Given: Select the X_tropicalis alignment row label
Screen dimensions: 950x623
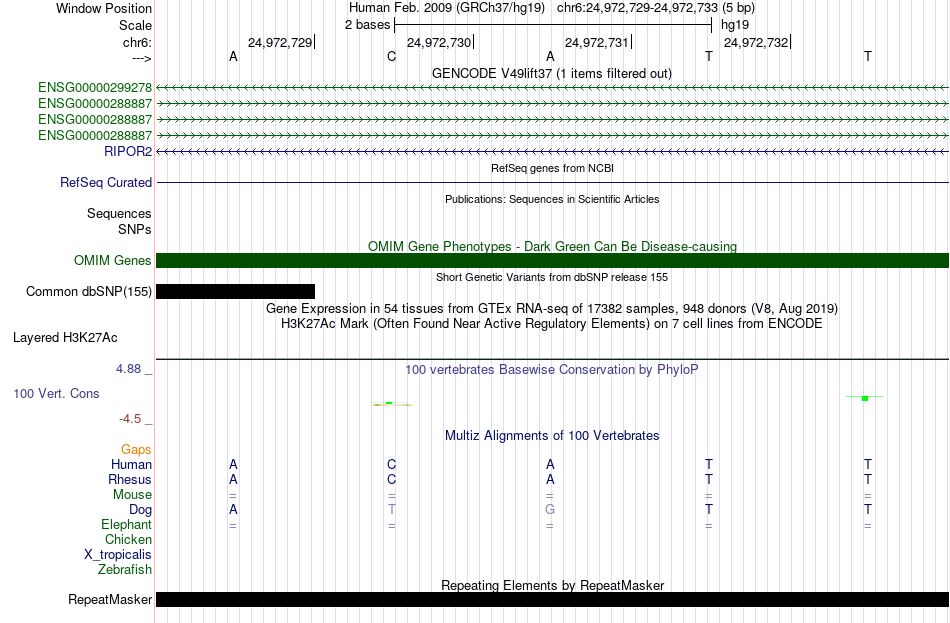Looking at the screenshot, I should (118, 555).
